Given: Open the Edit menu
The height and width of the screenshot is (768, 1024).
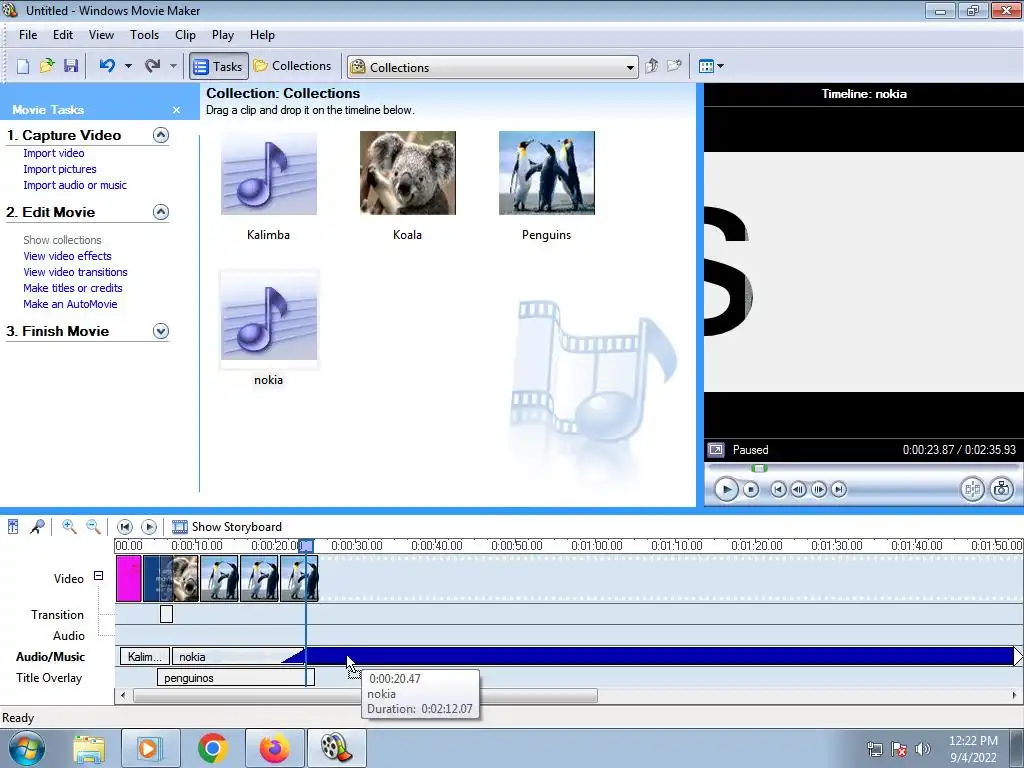Looking at the screenshot, I should 63,35.
